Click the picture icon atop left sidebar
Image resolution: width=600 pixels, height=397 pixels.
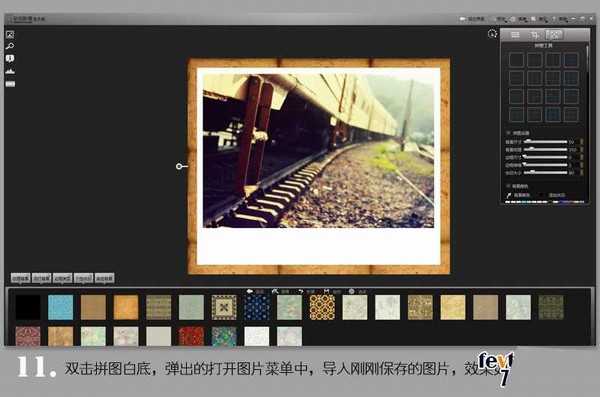pyautogui.click(x=10, y=34)
